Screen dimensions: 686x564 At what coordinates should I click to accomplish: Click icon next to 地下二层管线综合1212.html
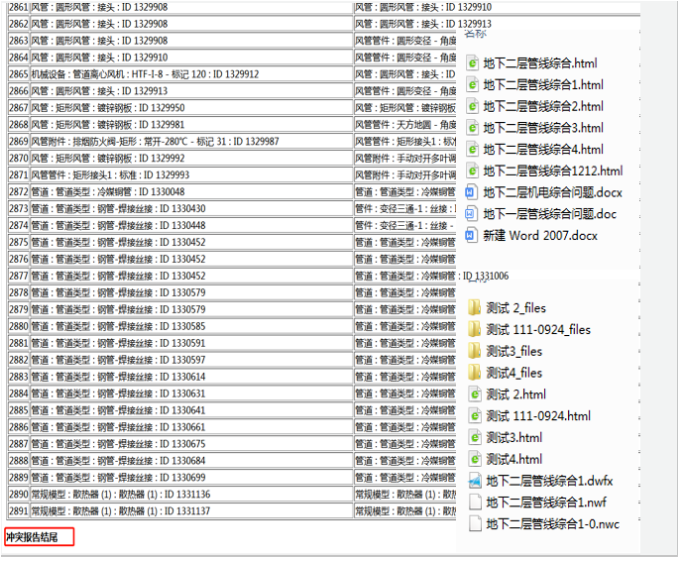(x=472, y=171)
